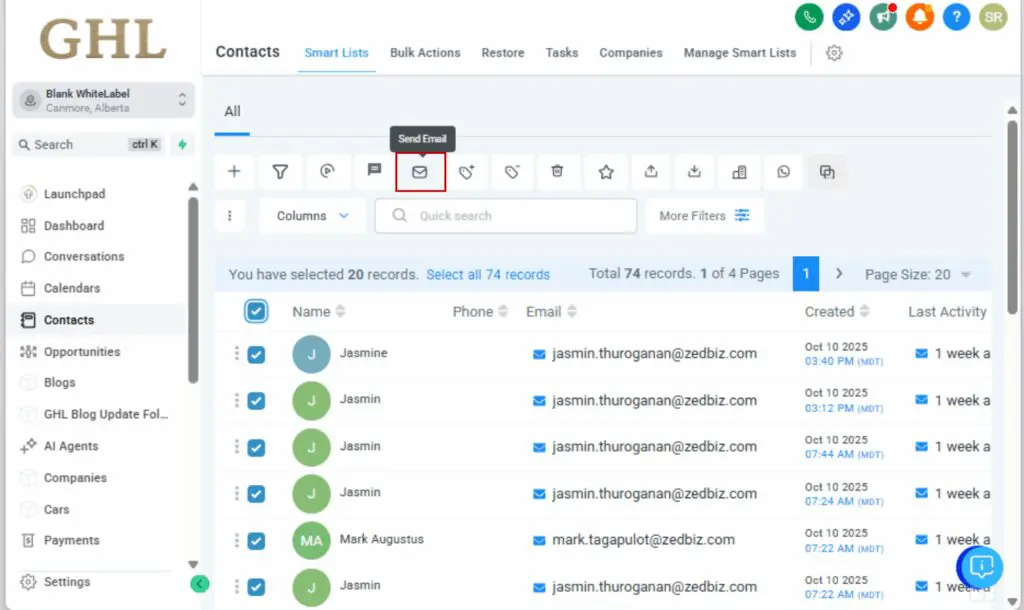Image resolution: width=1024 pixels, height=610 pixels.
Task: Switch to the Bulk Actions tab
Action: [x=425, y=53]
